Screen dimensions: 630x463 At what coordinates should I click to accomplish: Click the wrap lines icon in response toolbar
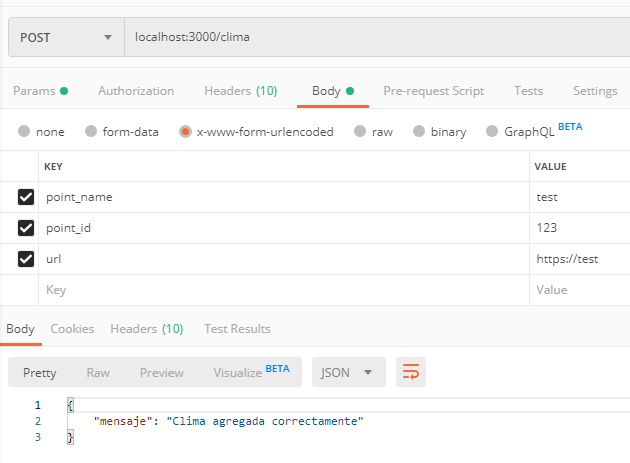pyautogui.click(x=410, y=372)
